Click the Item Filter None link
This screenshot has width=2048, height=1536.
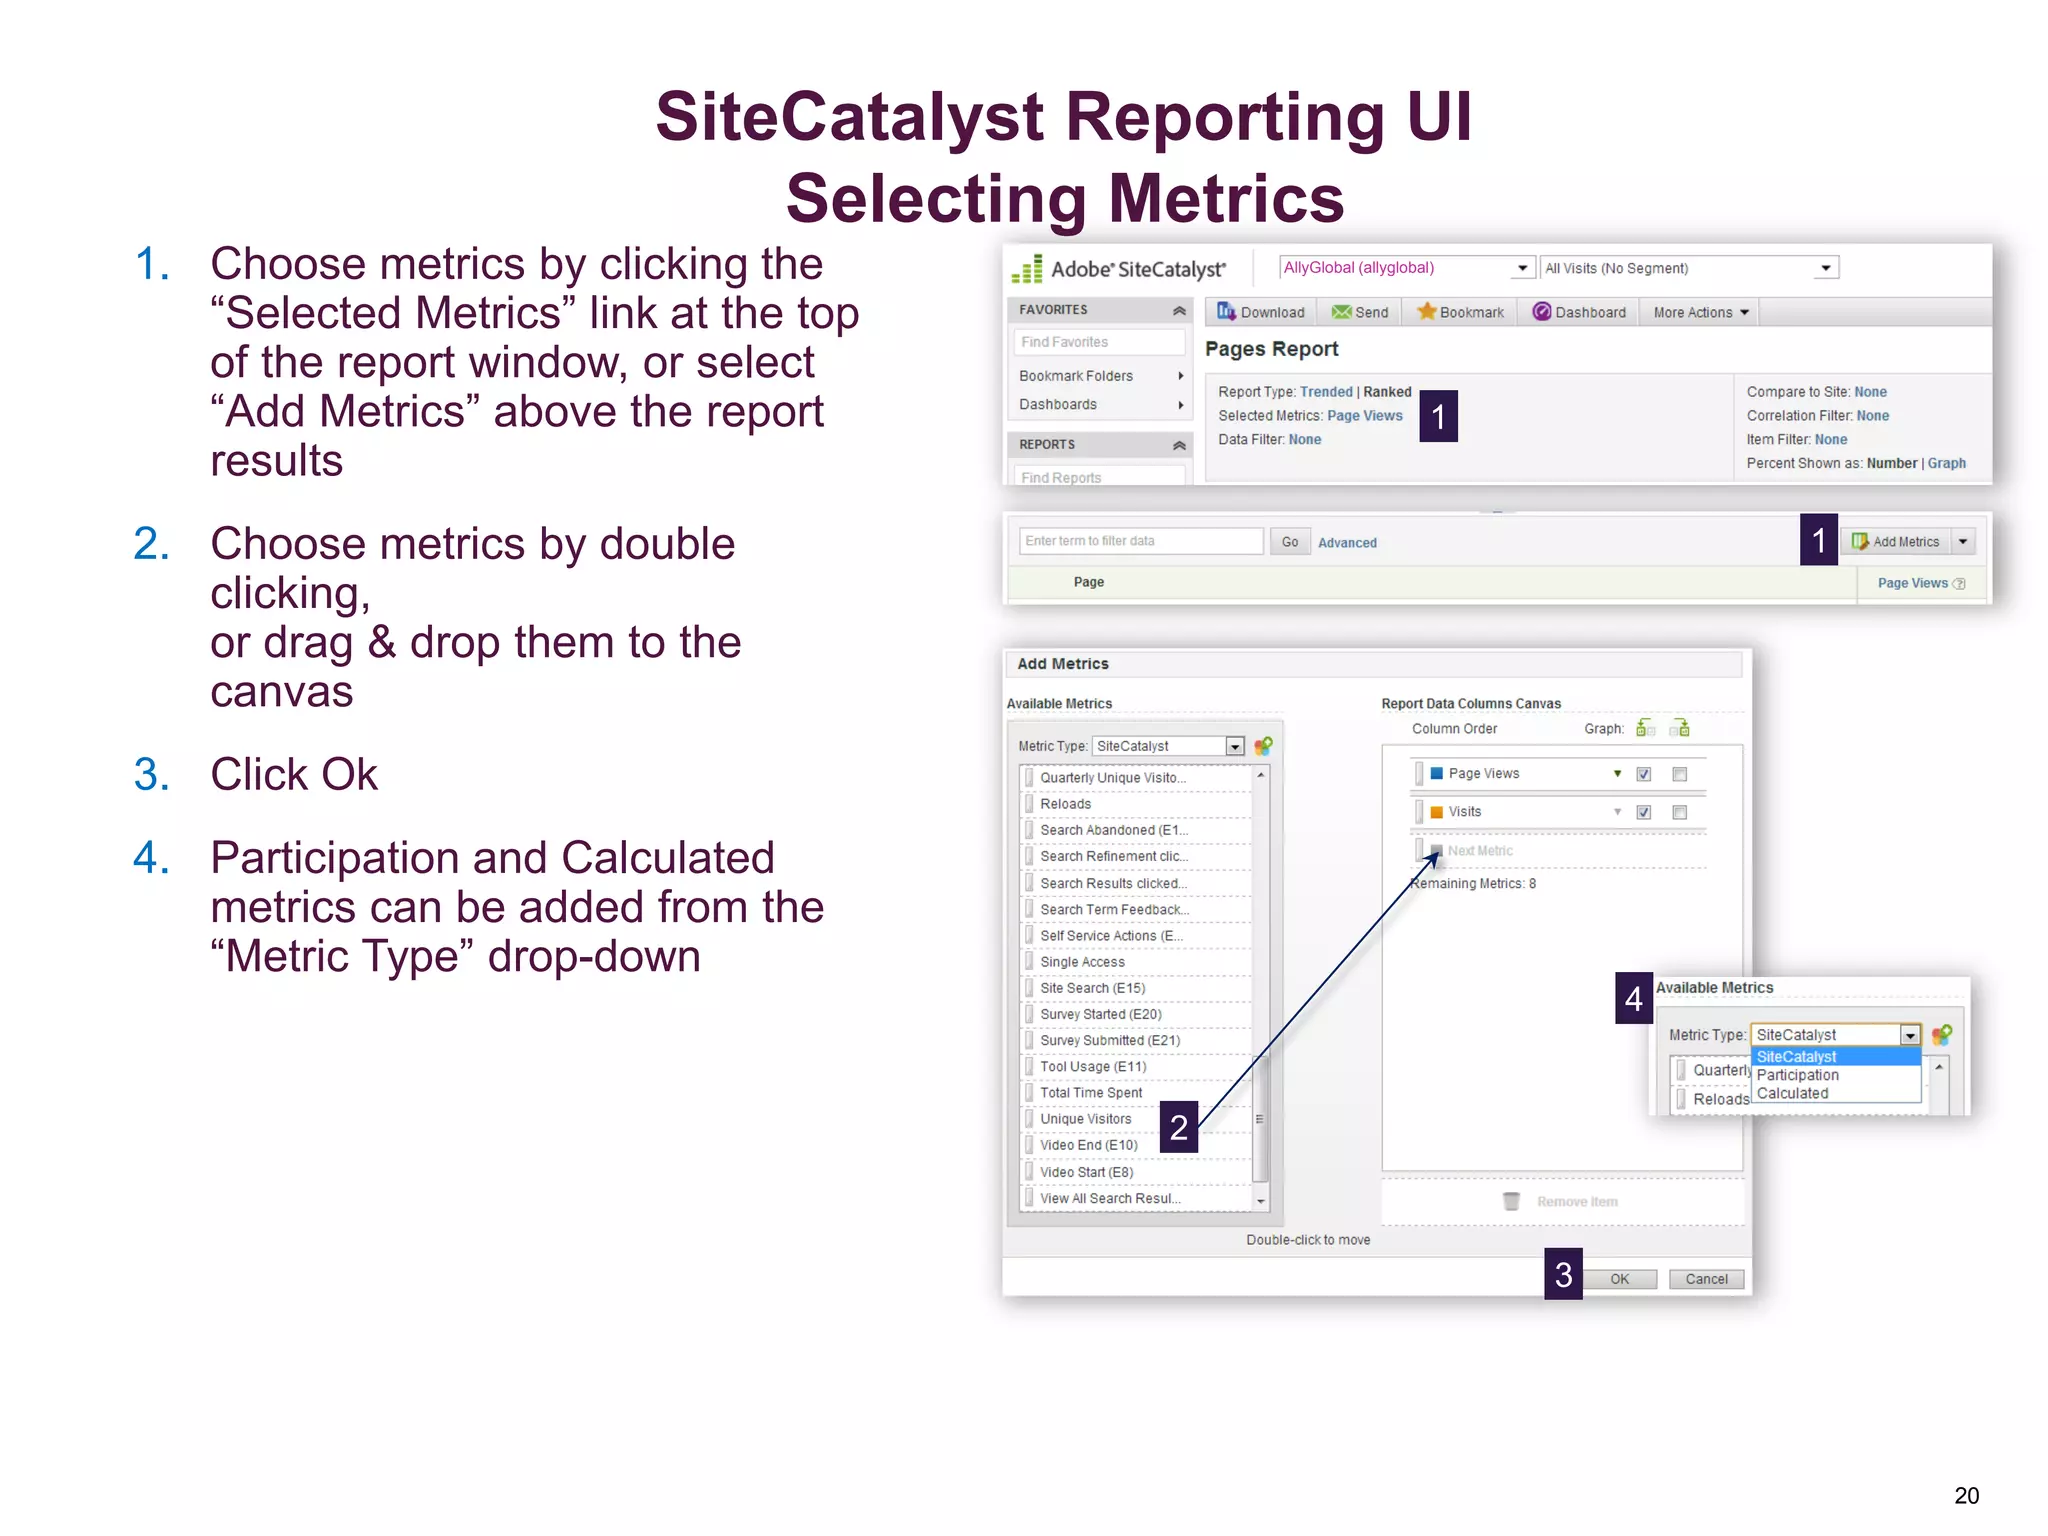[x=1831, y=440]
